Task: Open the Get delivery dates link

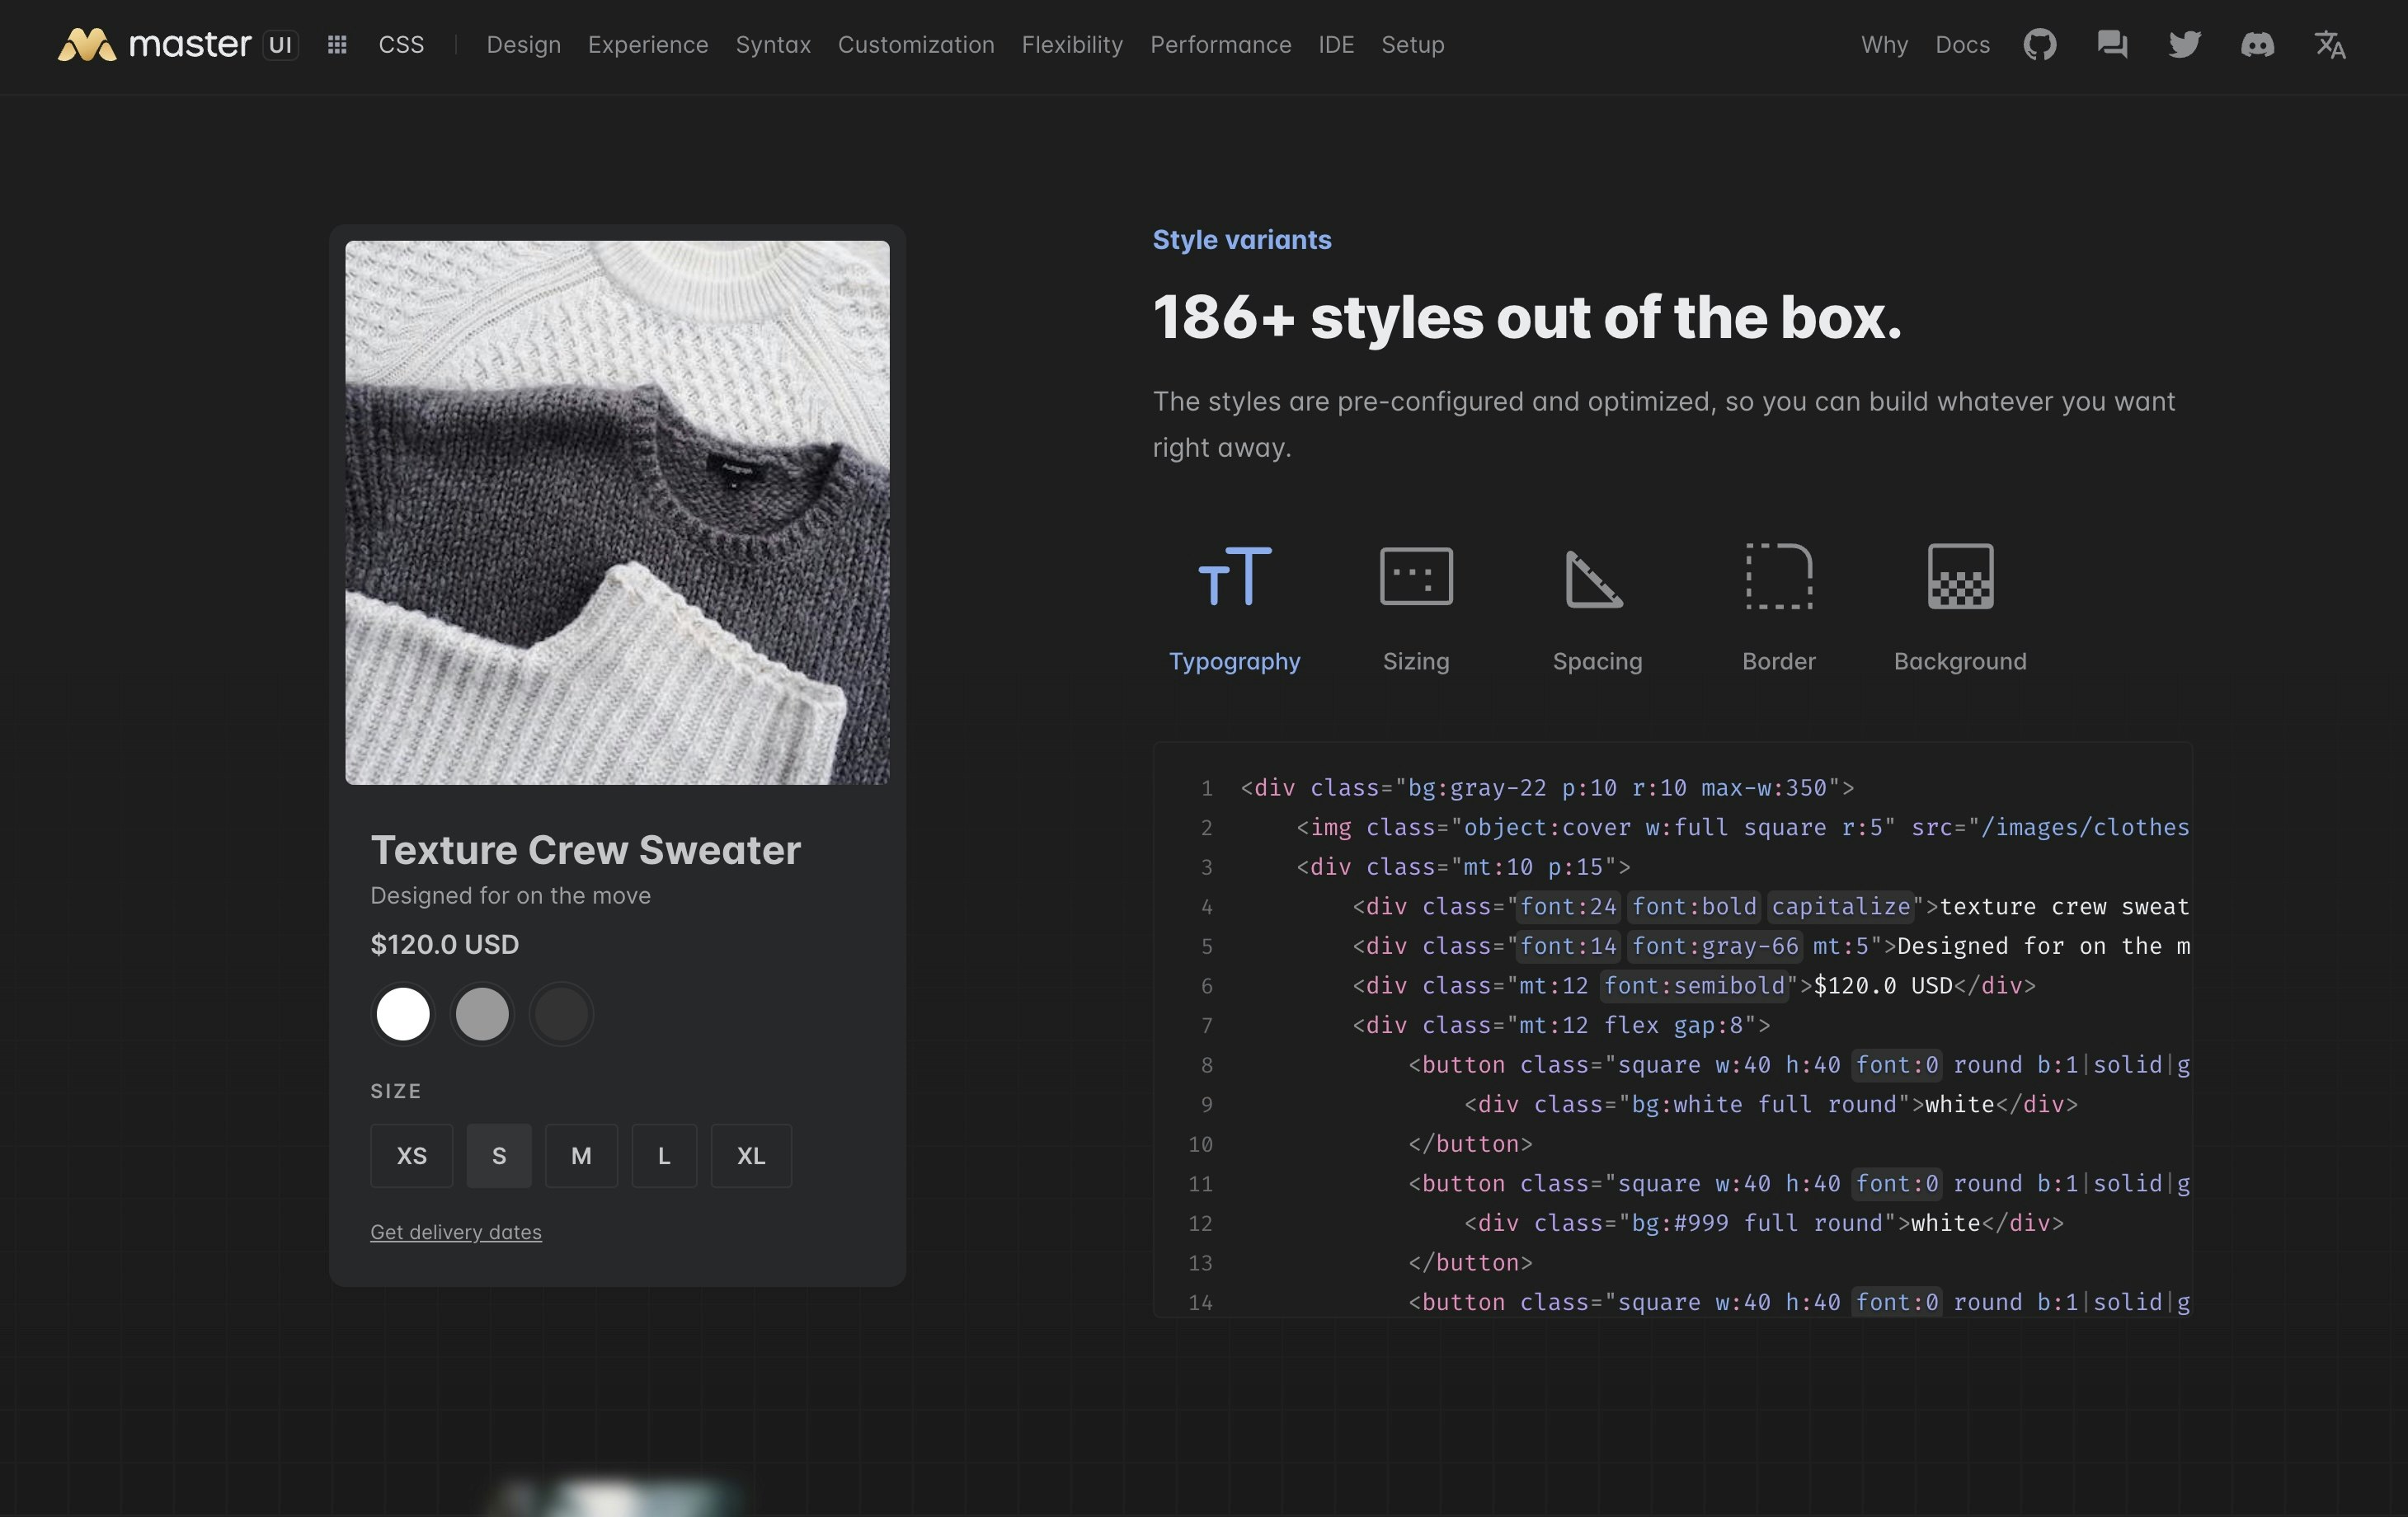Action: click(x=456, y=1232)
